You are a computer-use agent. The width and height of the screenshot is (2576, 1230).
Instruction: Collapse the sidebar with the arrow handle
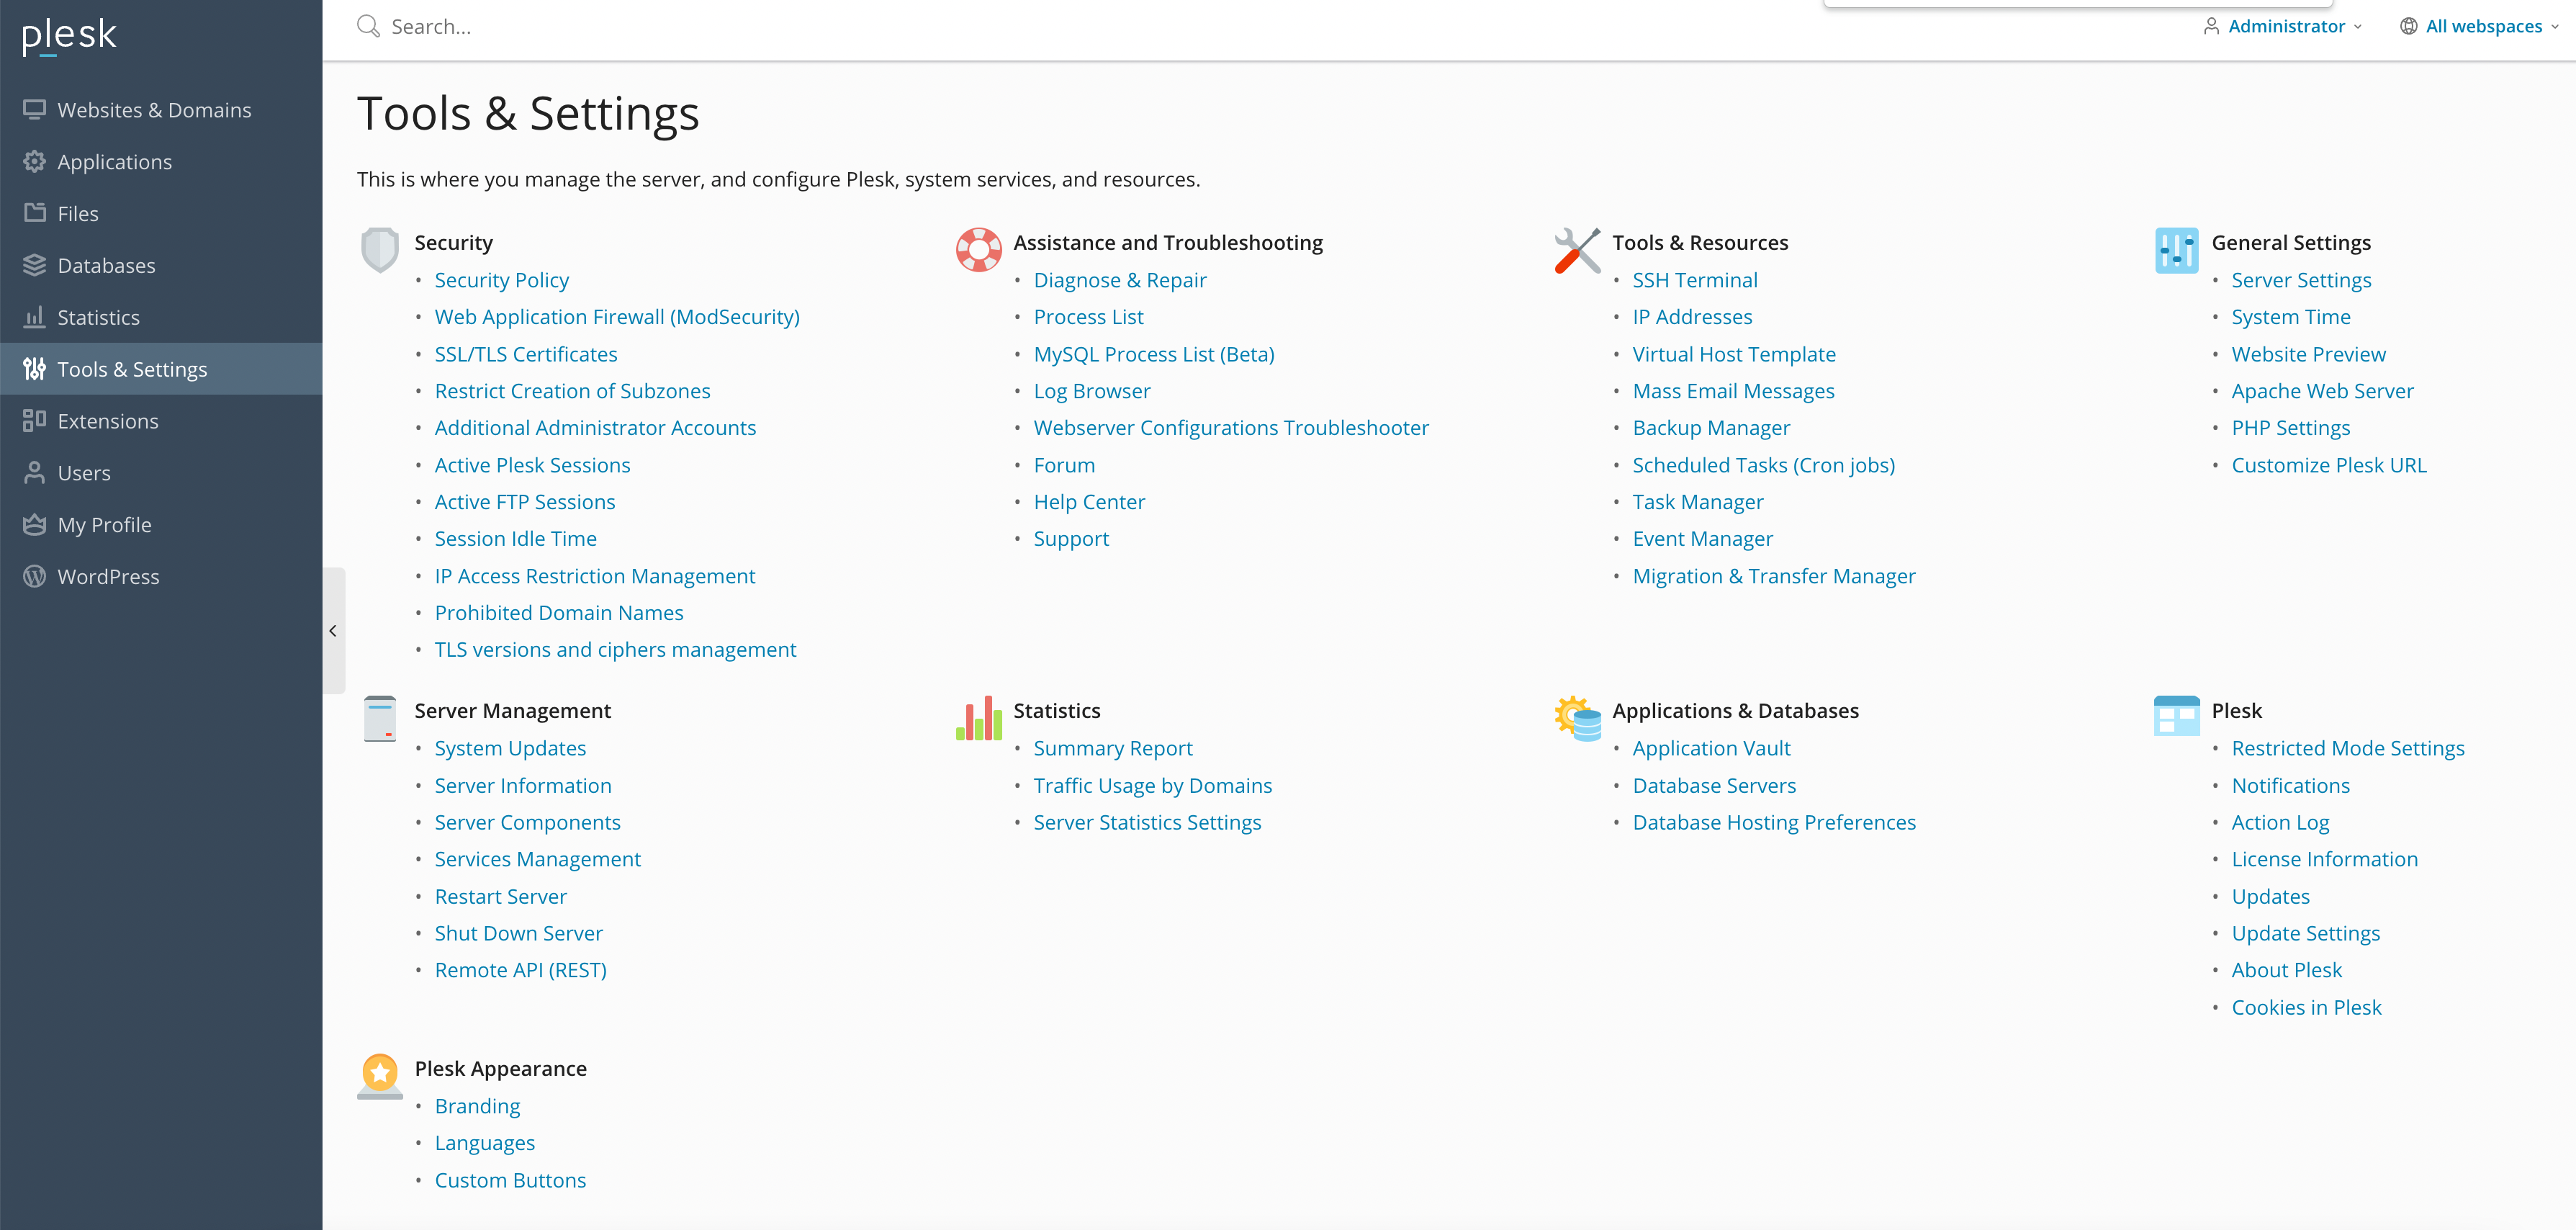333,630
